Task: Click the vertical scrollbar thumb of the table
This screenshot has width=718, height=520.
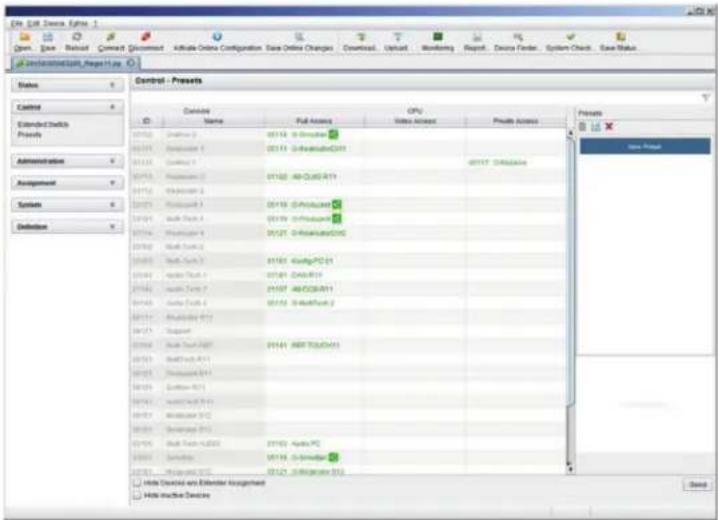Action: point(570,270)
